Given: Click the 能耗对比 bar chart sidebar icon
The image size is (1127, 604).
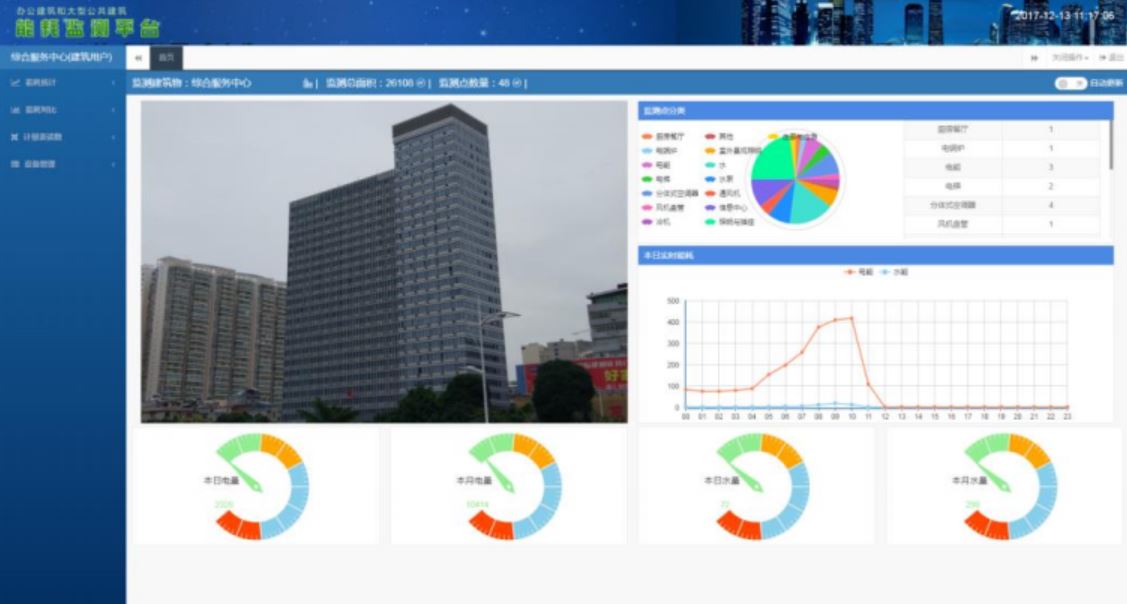Looking at the screenshot, I should [x=15, y=109].
